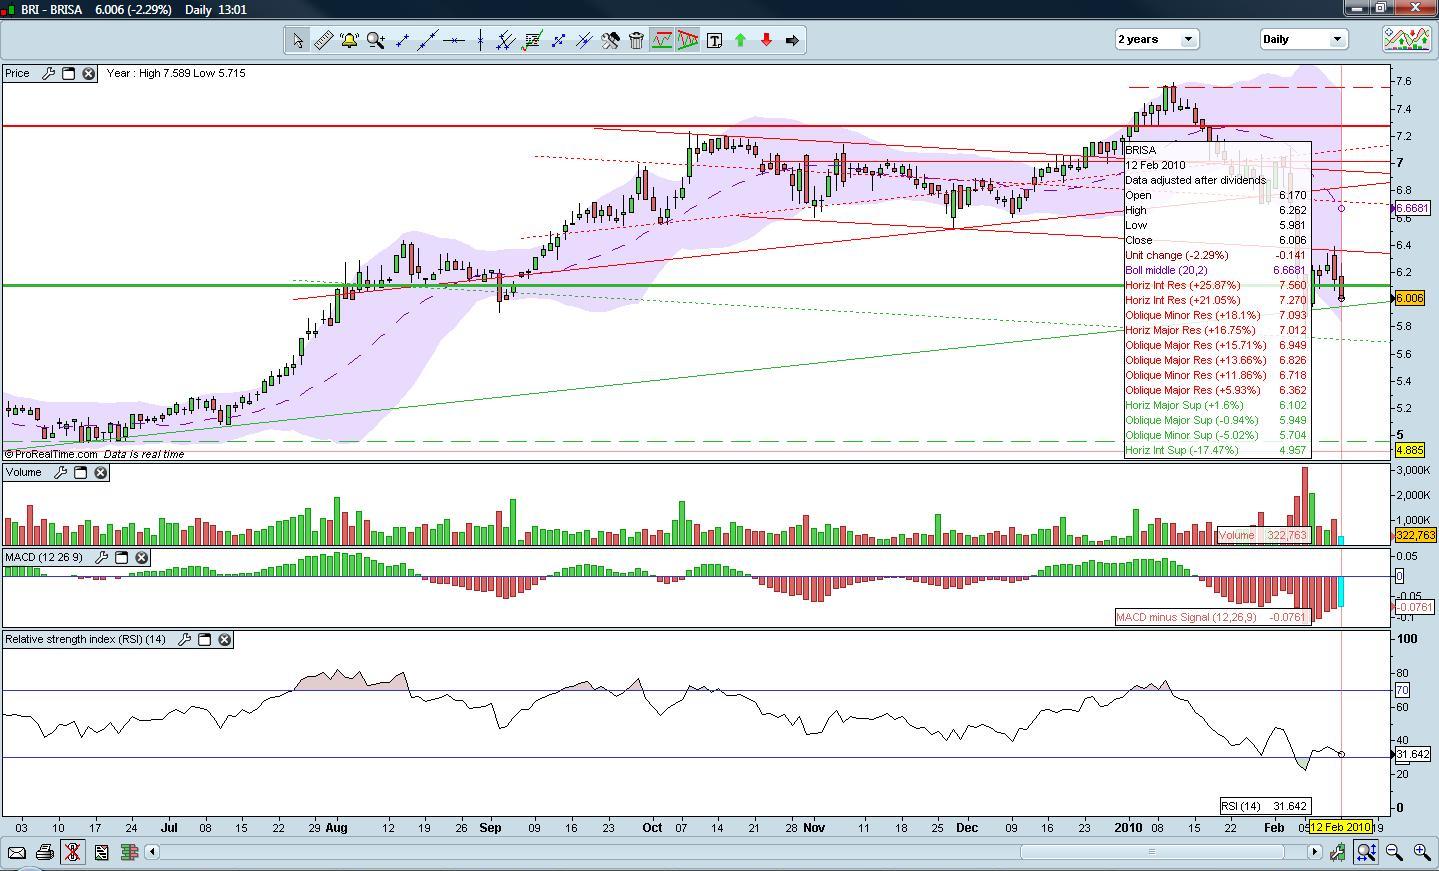
Task: Click the 12 Feb 2010 date marker
Action: click(x=1340, y=827)
